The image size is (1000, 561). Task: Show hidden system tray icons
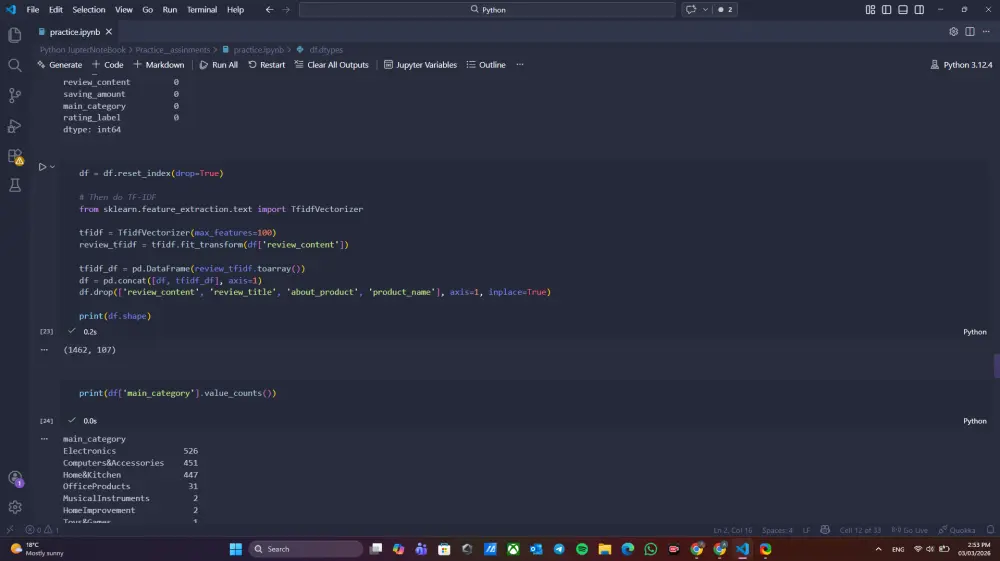(x=878, y=549)
